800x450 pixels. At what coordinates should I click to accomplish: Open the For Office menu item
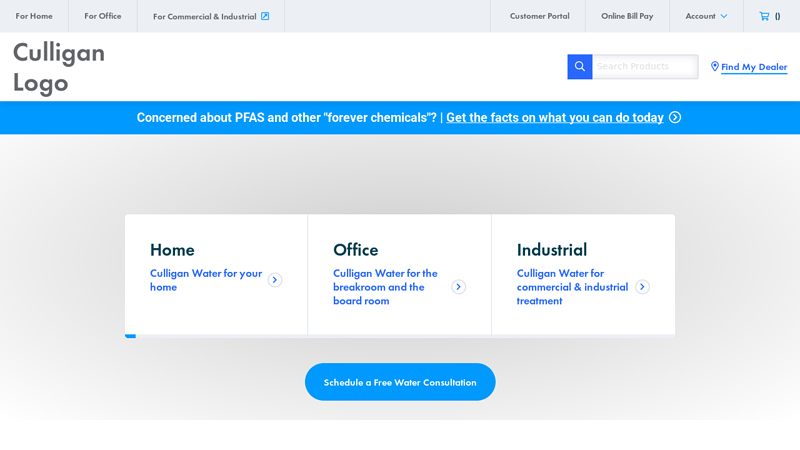103,16
